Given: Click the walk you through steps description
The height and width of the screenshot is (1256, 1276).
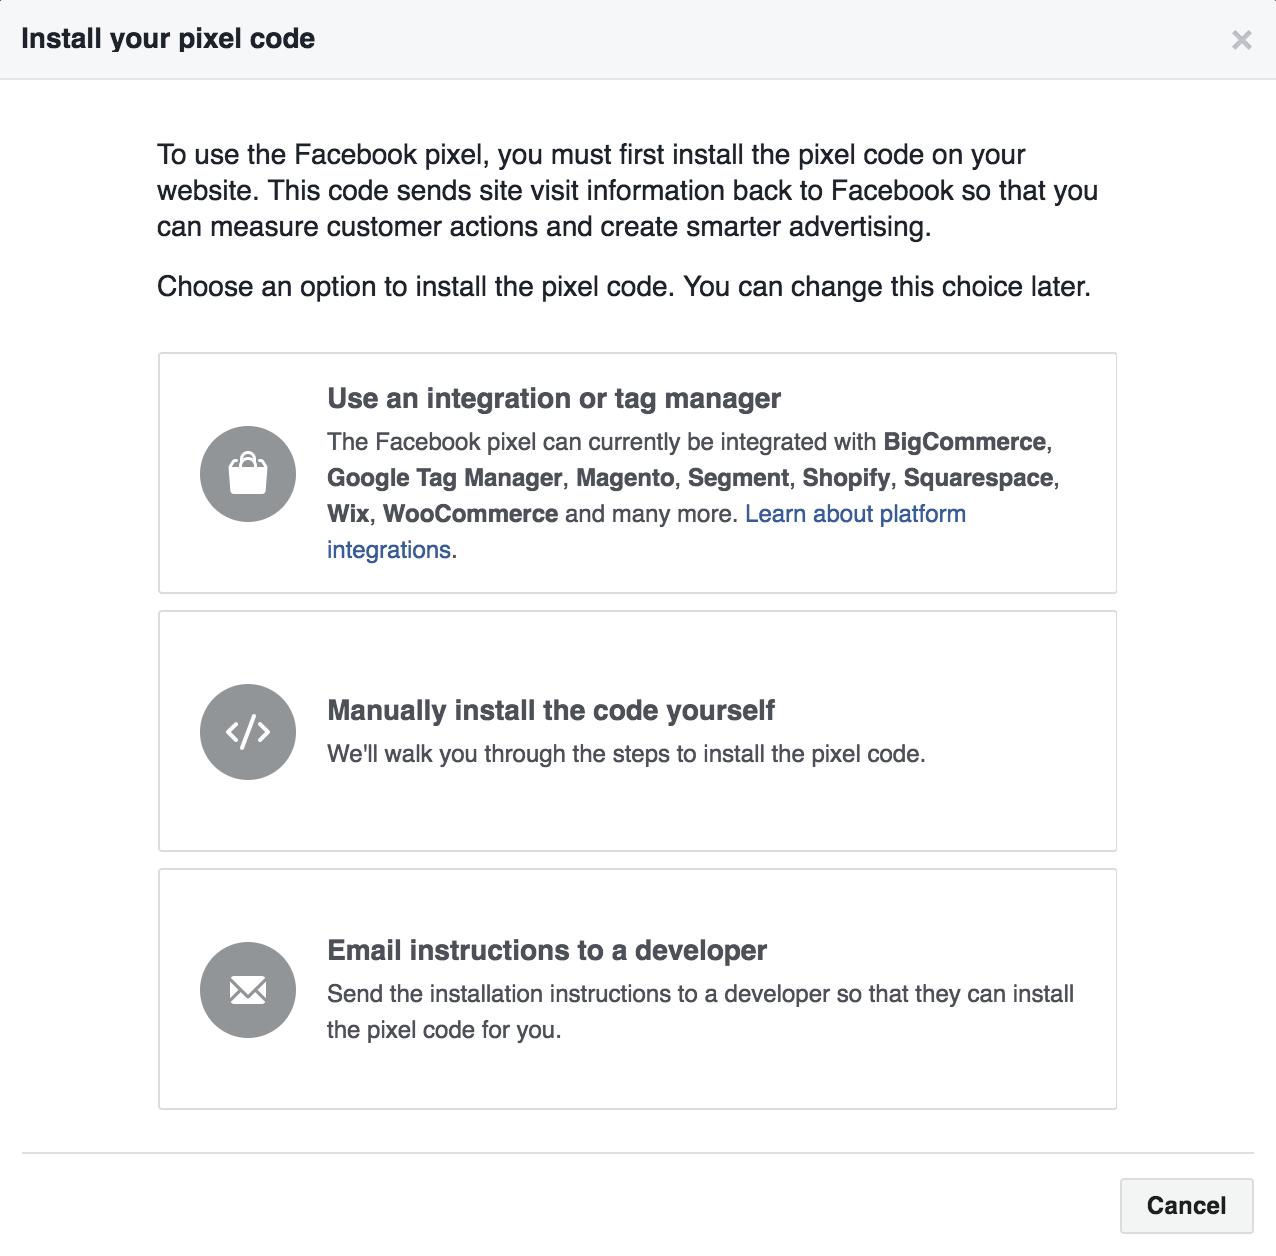Looking at the screenshot, I should (626, 754).
